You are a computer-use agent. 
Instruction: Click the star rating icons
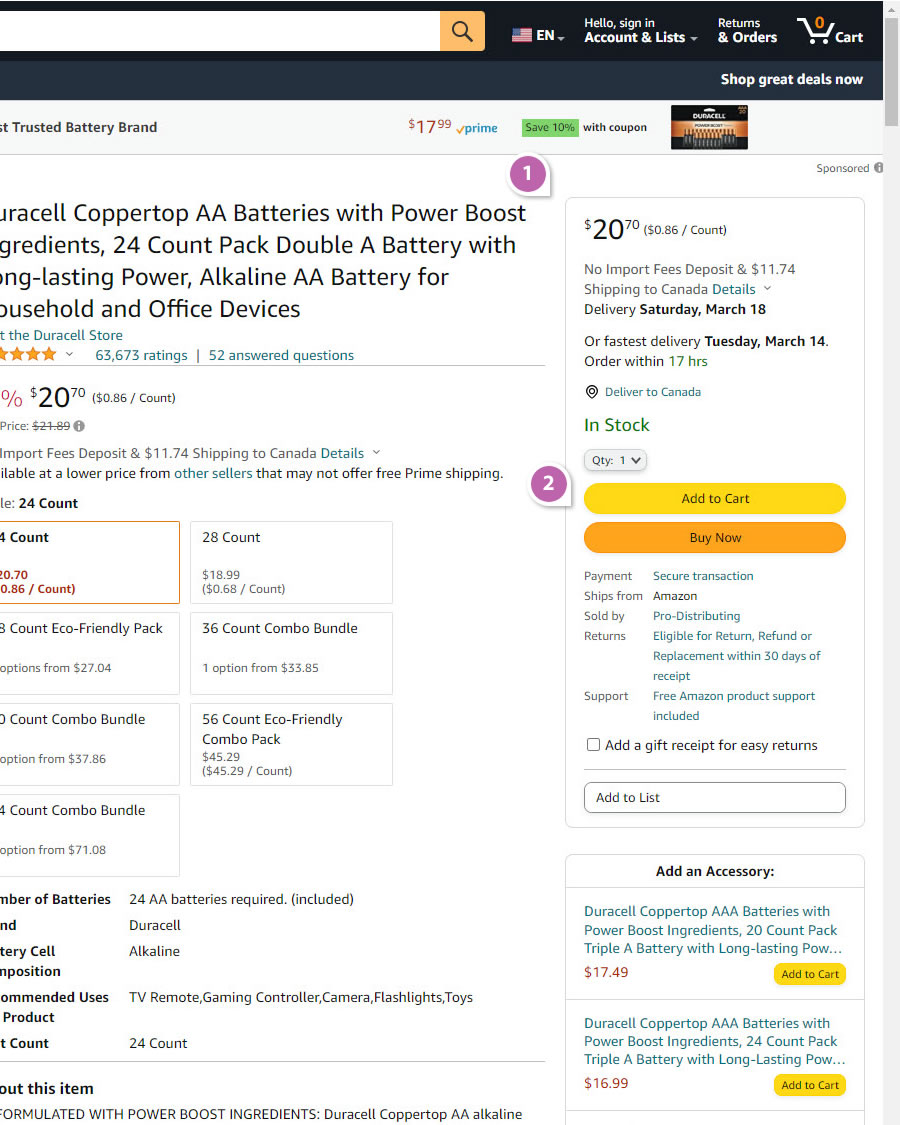tap(28, 355)
